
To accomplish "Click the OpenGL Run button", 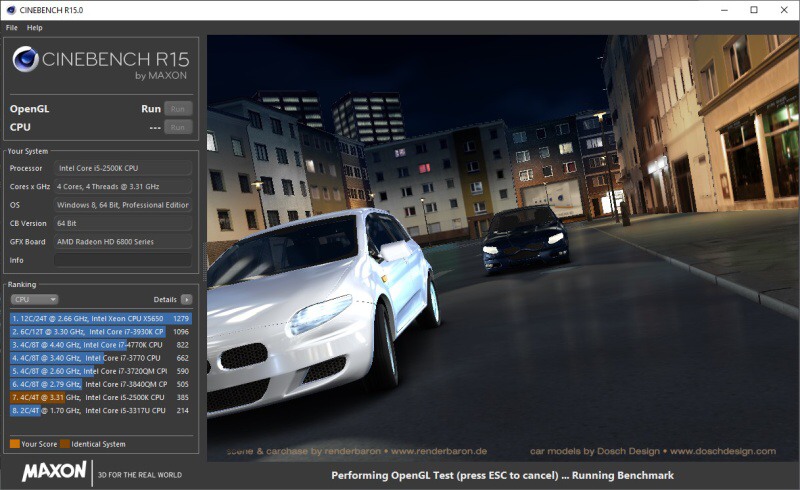I will click(x=178, y=109).
